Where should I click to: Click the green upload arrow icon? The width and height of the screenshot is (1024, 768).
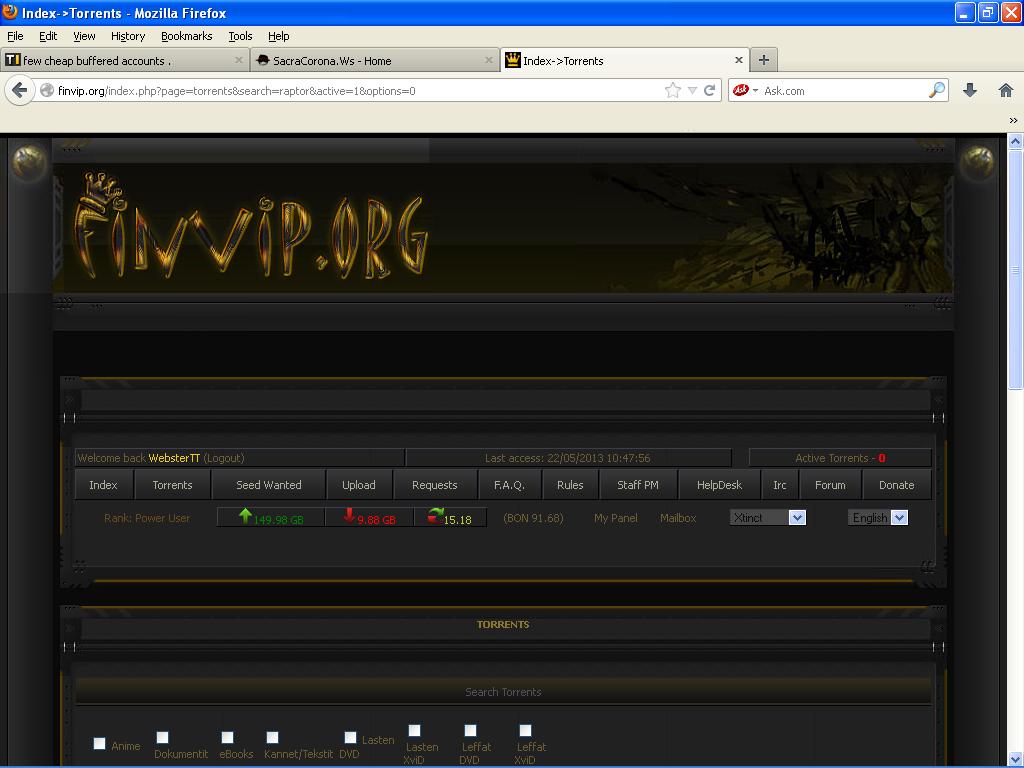(245, 516)
